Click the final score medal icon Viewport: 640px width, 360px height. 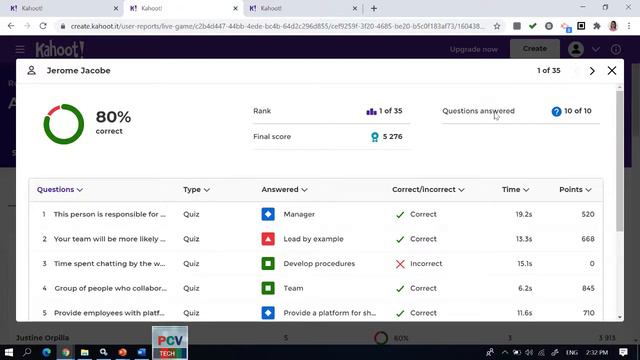click(x=374, y=137)
